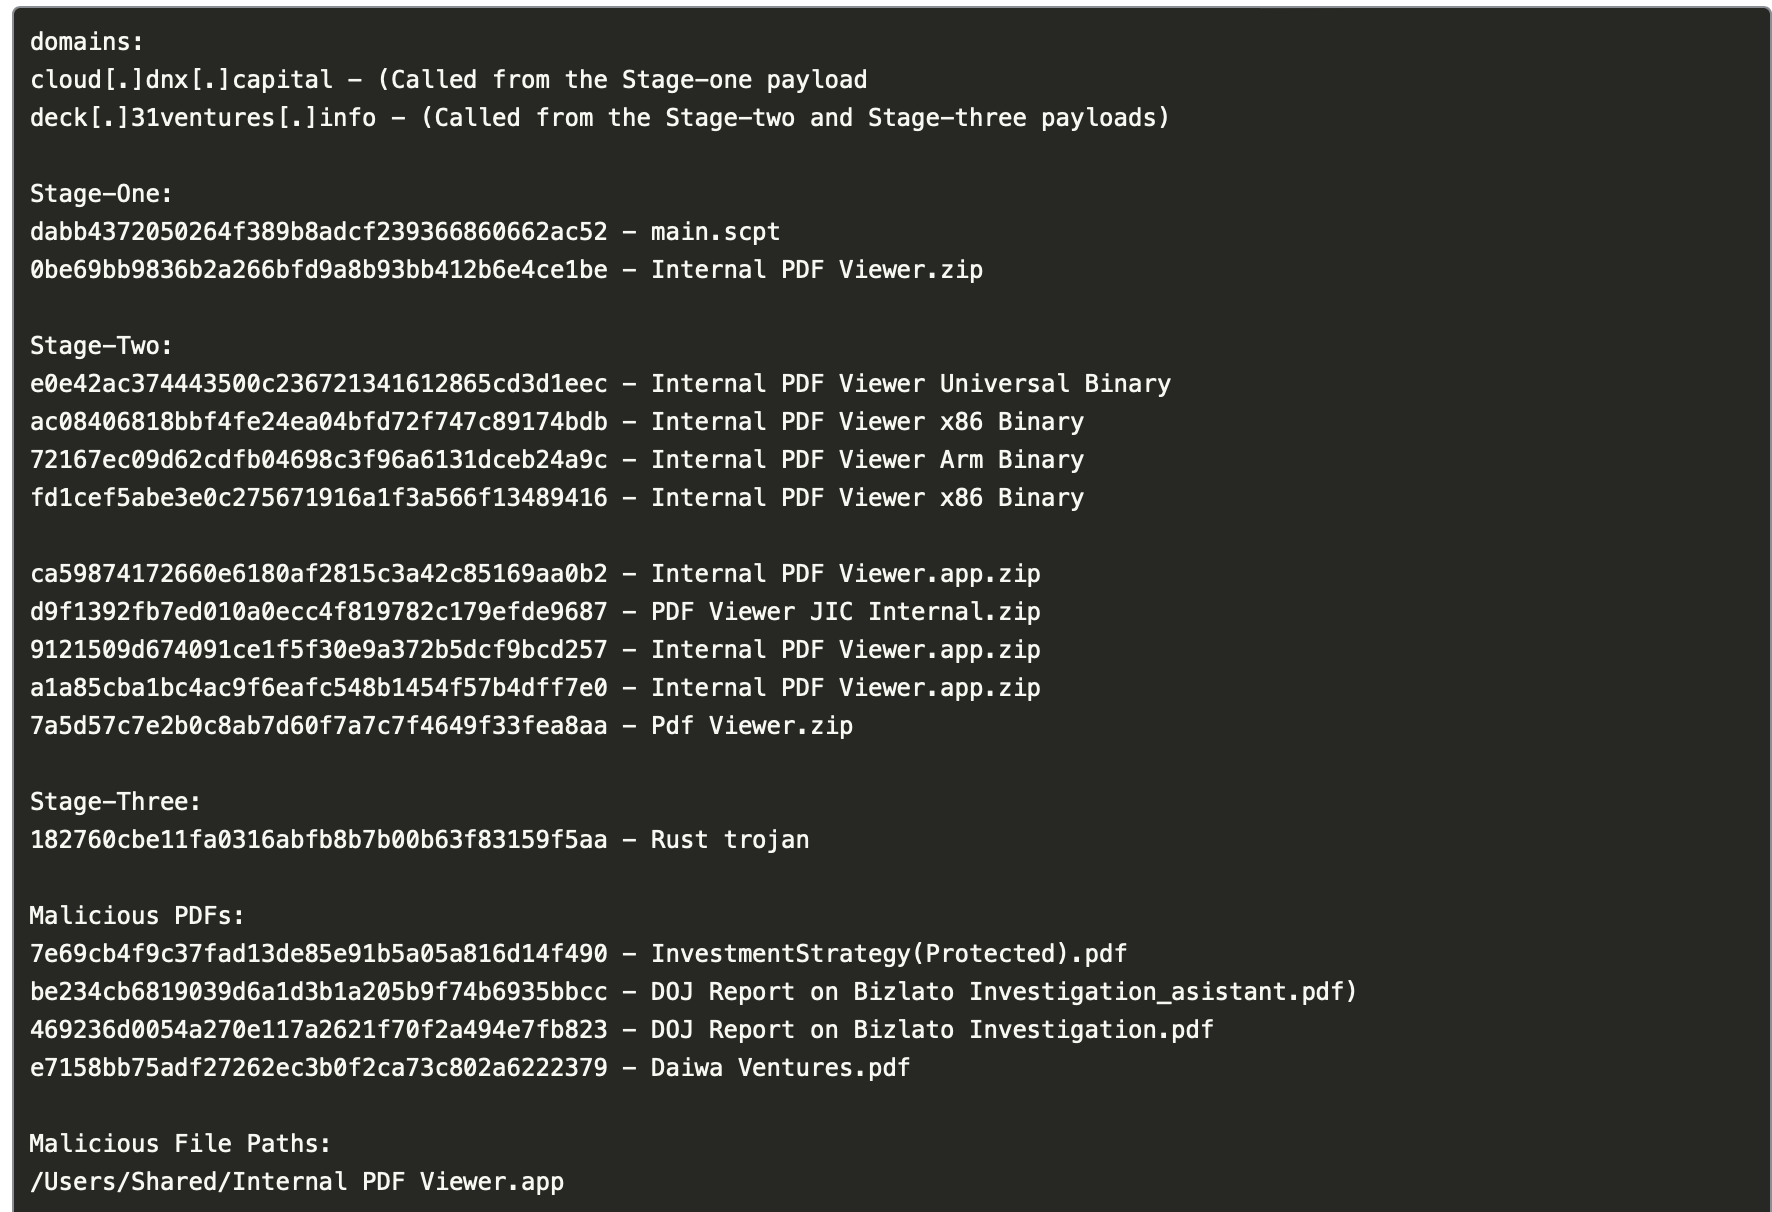Image resolution: width=1772 pixels, height=1212 pixels.
Task: Click the "Stage-Two:" heading
Action: click(101, 346)
